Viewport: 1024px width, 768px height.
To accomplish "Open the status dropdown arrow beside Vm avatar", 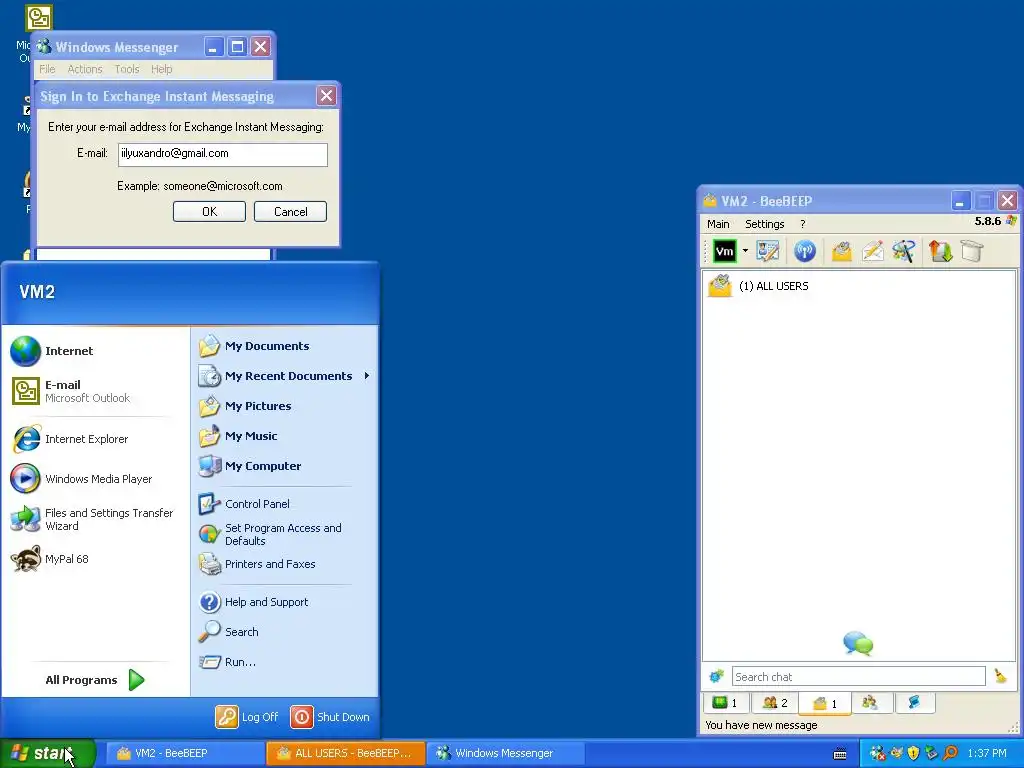I will 744,251.
